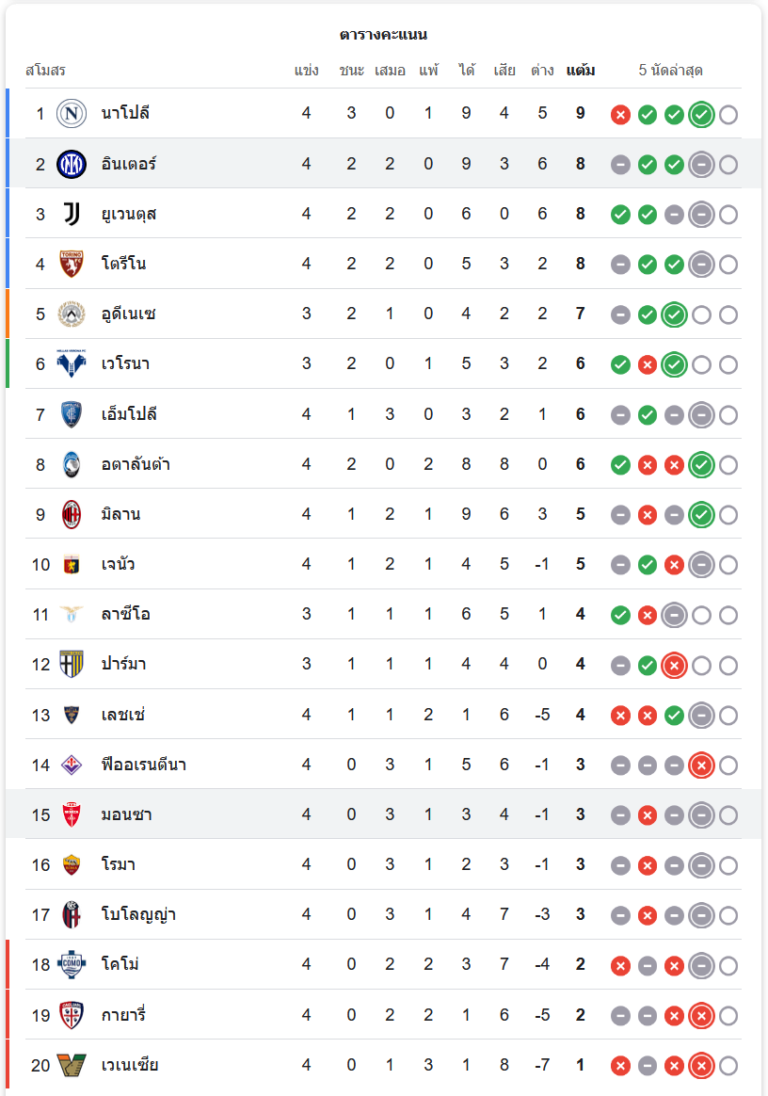This screenshot has width=768, height=1096.
Task: Click the Napoli club crest icon
Action: [x=71, y=113]
